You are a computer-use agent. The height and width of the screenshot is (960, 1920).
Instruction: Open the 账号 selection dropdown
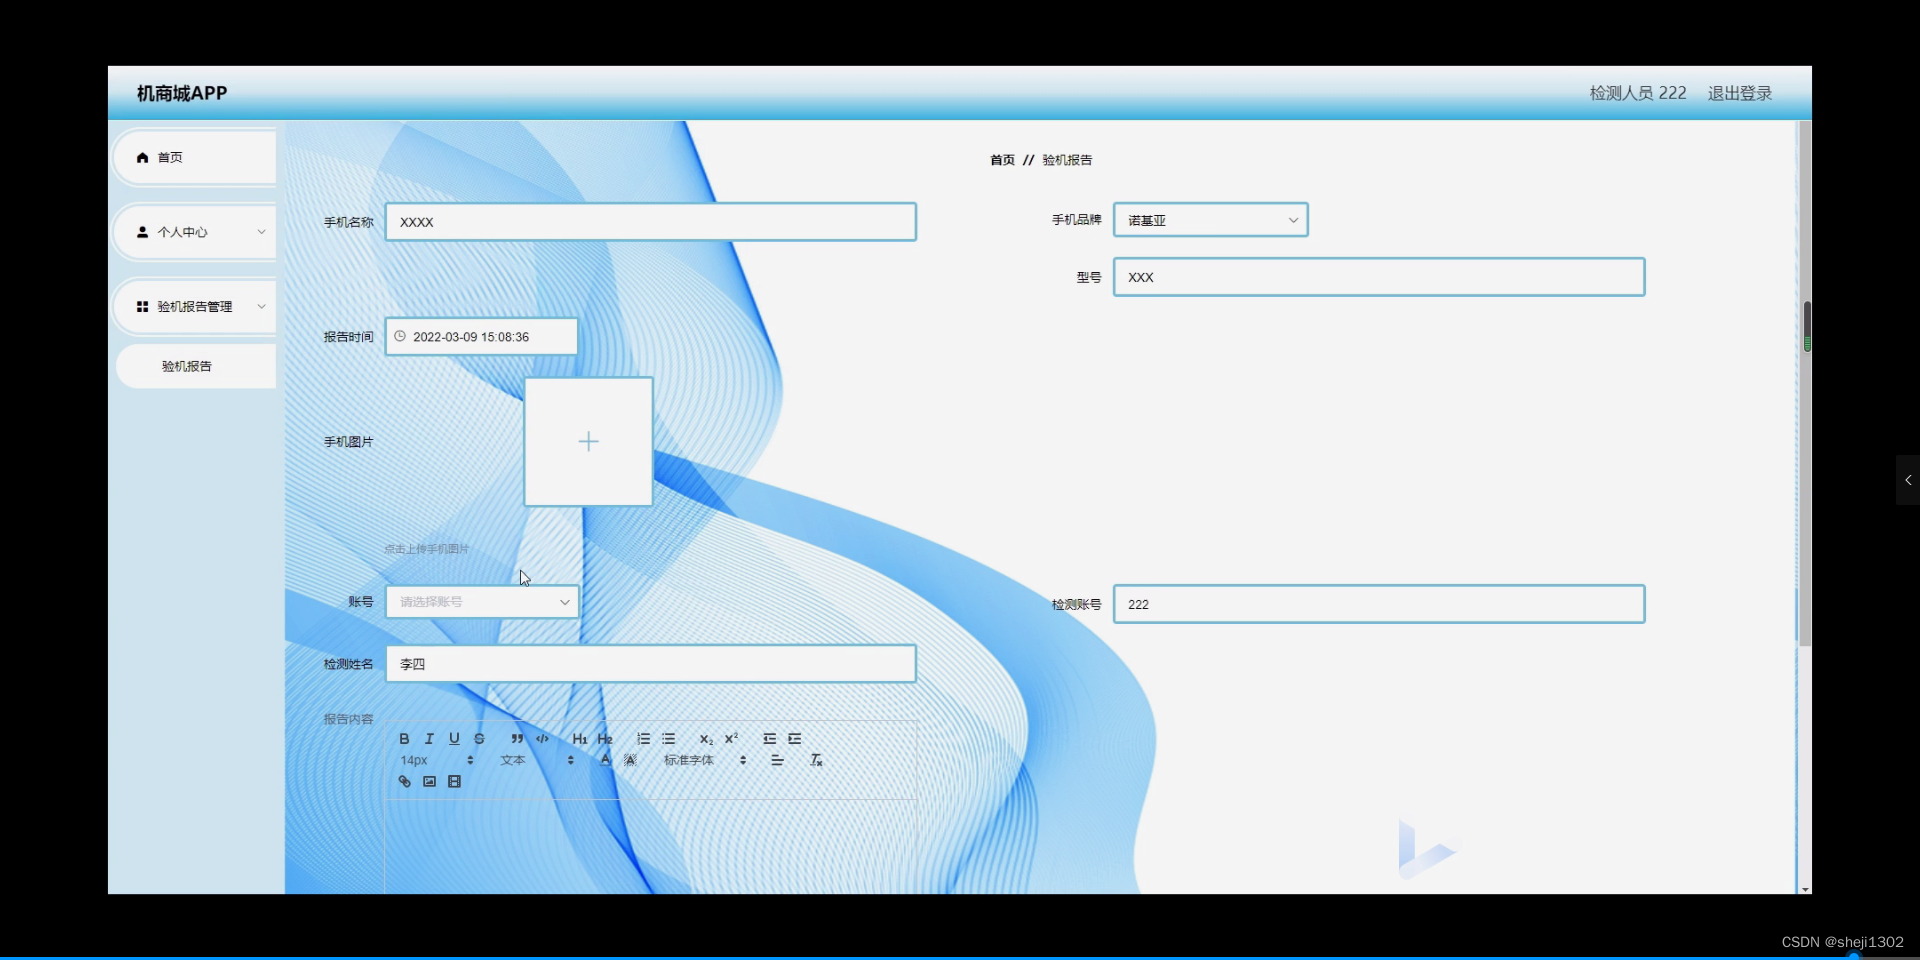point(481,602)
